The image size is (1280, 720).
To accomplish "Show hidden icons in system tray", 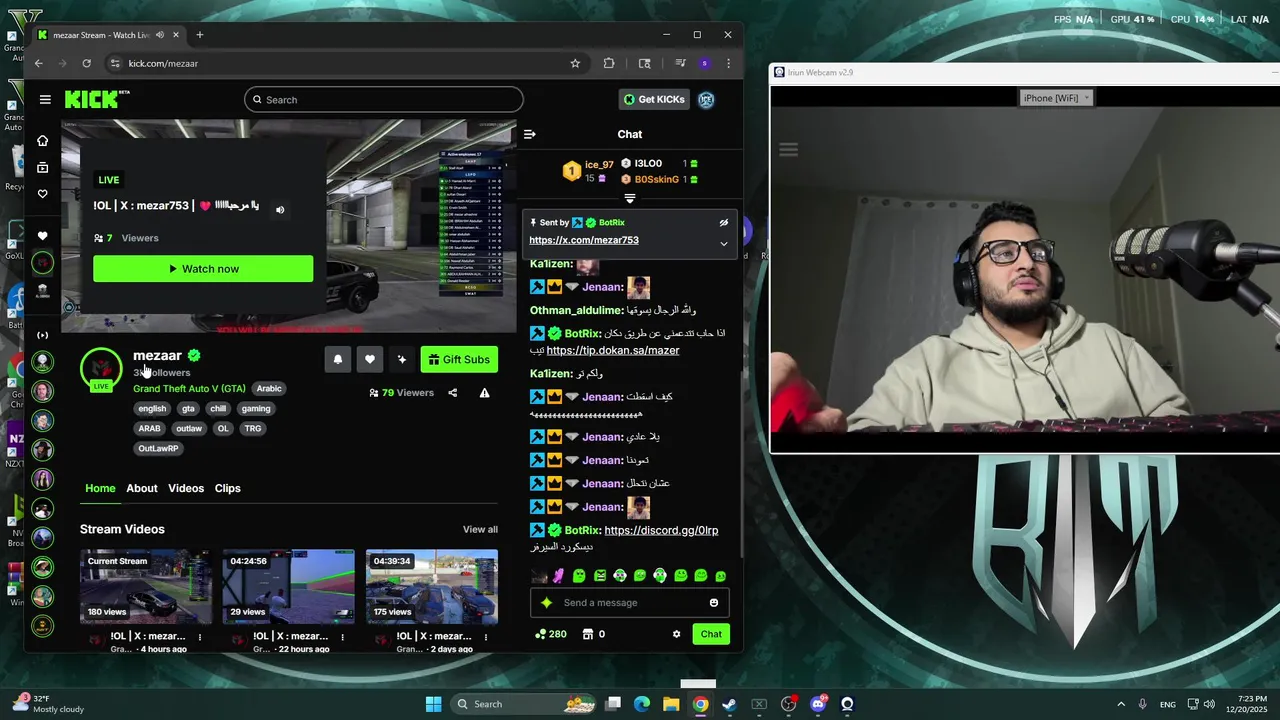I will (1121, 704).
